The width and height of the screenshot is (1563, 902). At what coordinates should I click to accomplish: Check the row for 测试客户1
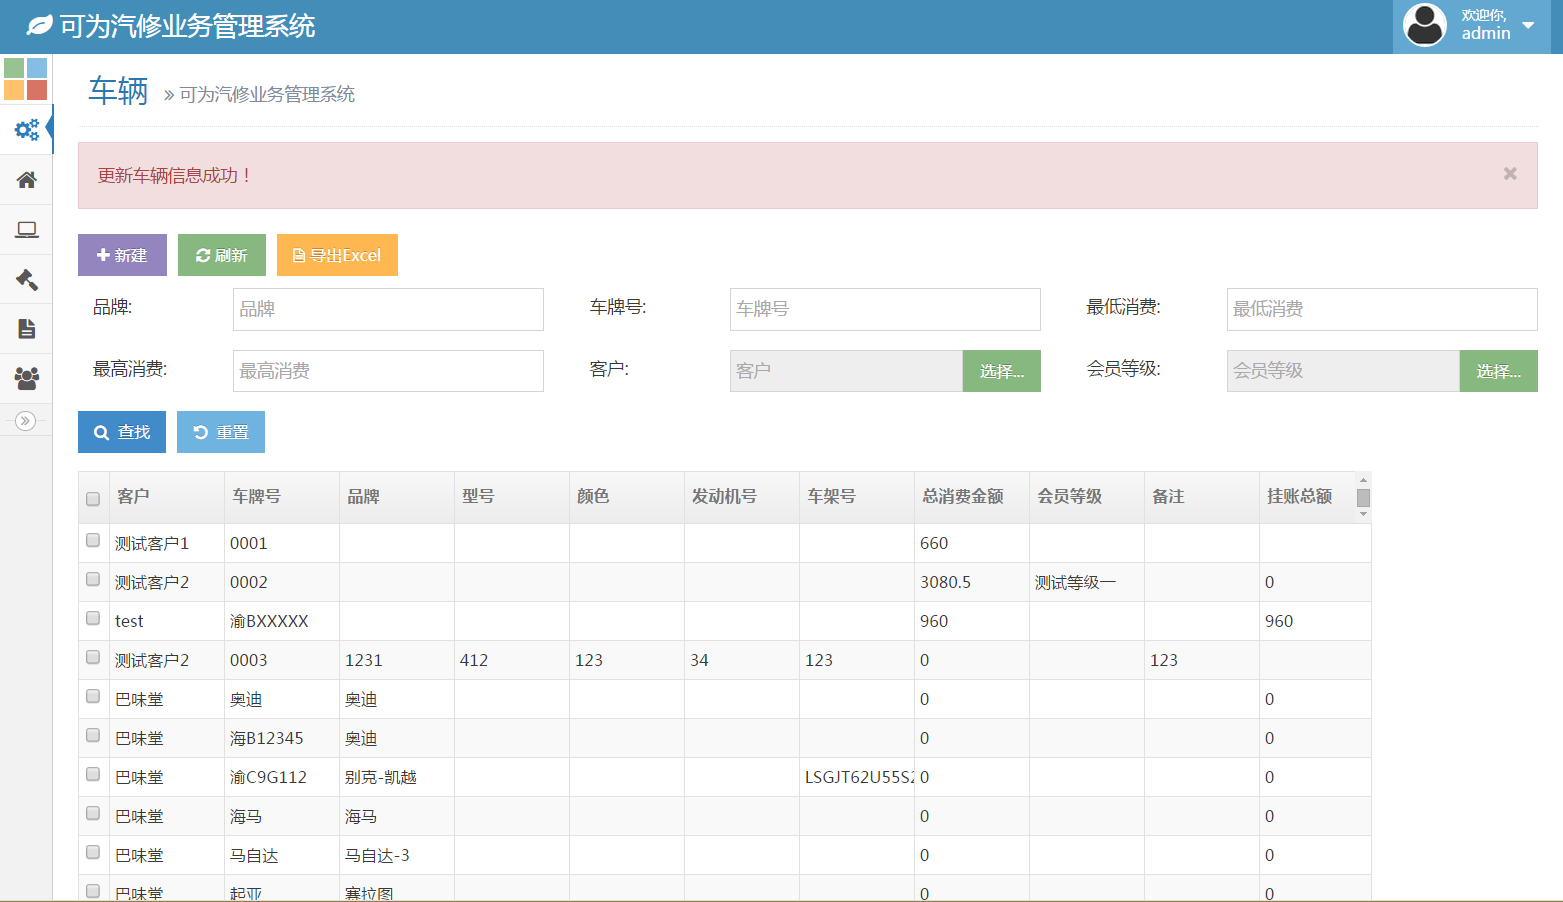click(93, 540)
